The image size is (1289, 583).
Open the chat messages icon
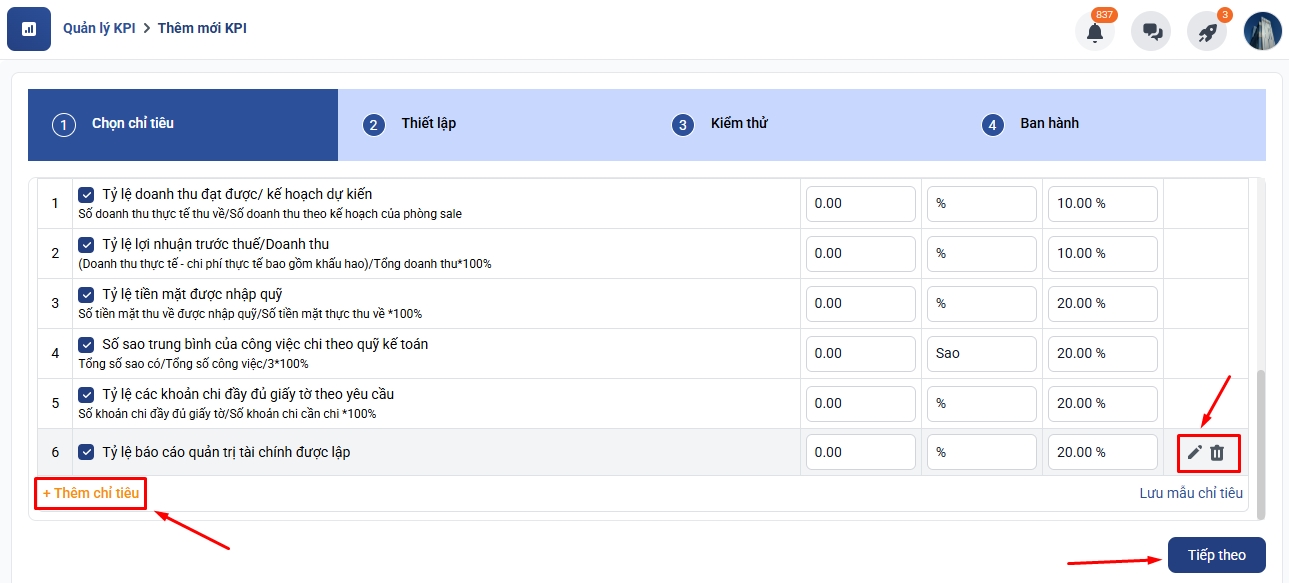[1151, 32]
